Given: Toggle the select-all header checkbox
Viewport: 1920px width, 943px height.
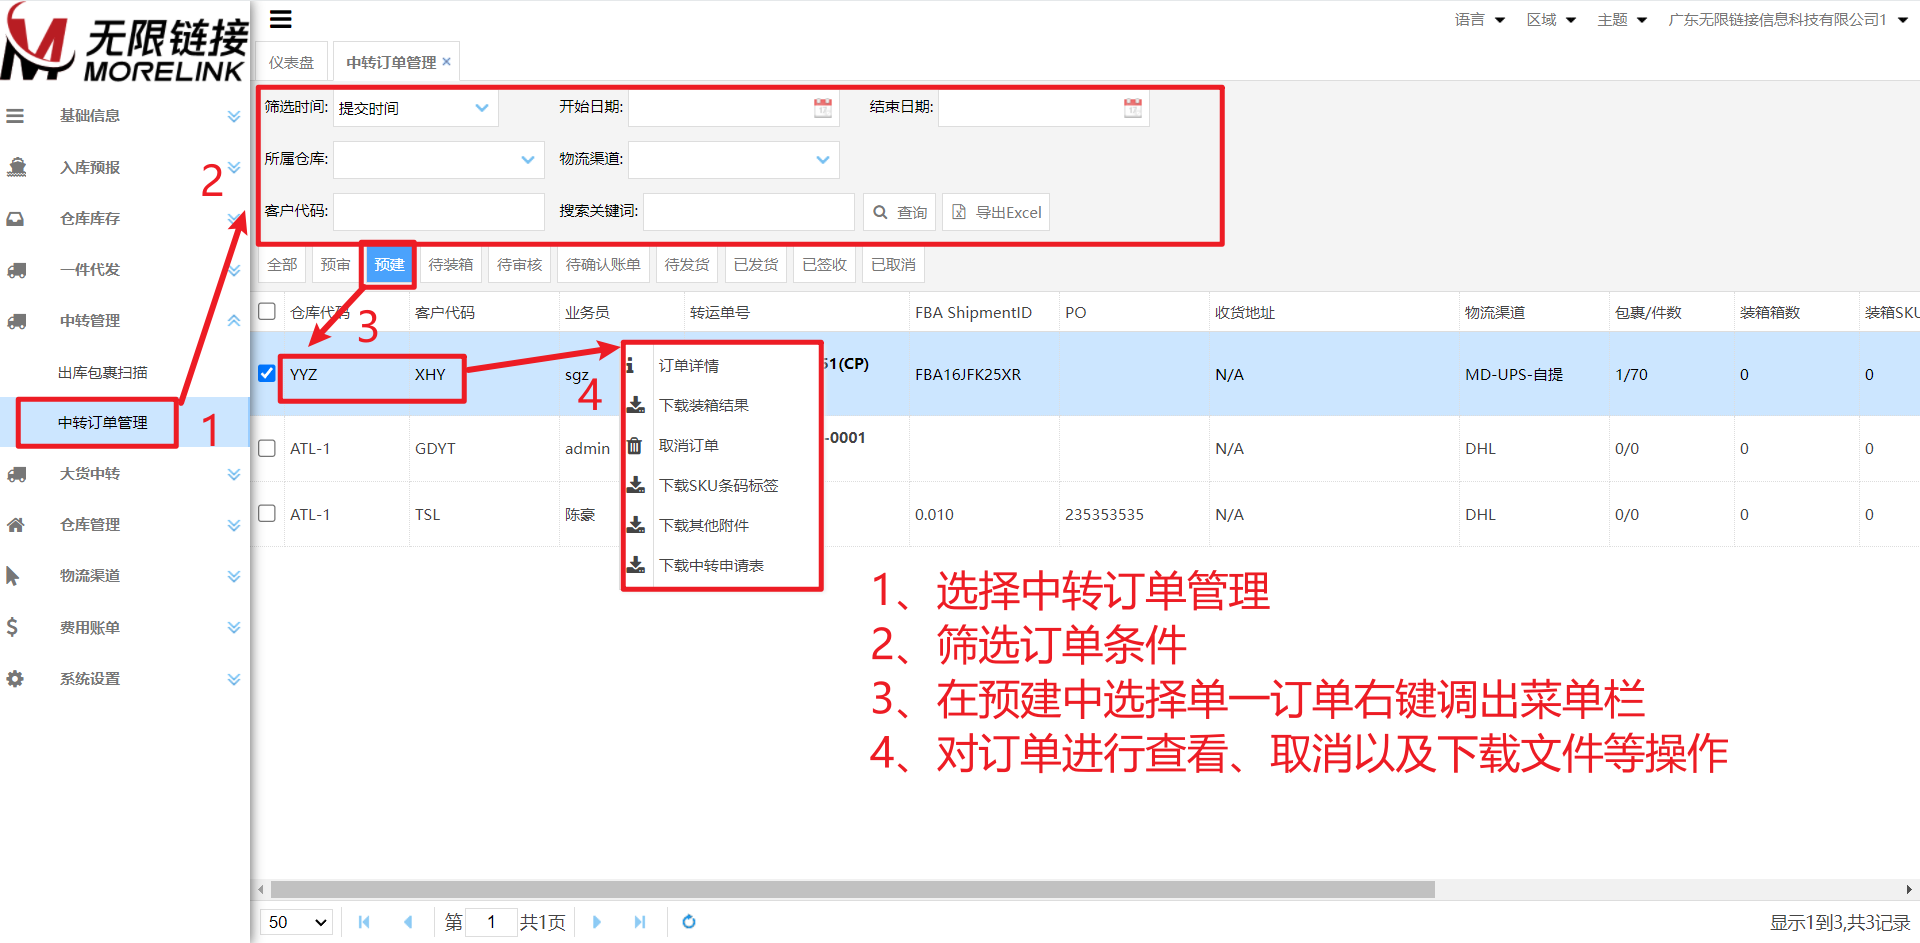Looking at the screenshot, I should [x=267, y=311].
